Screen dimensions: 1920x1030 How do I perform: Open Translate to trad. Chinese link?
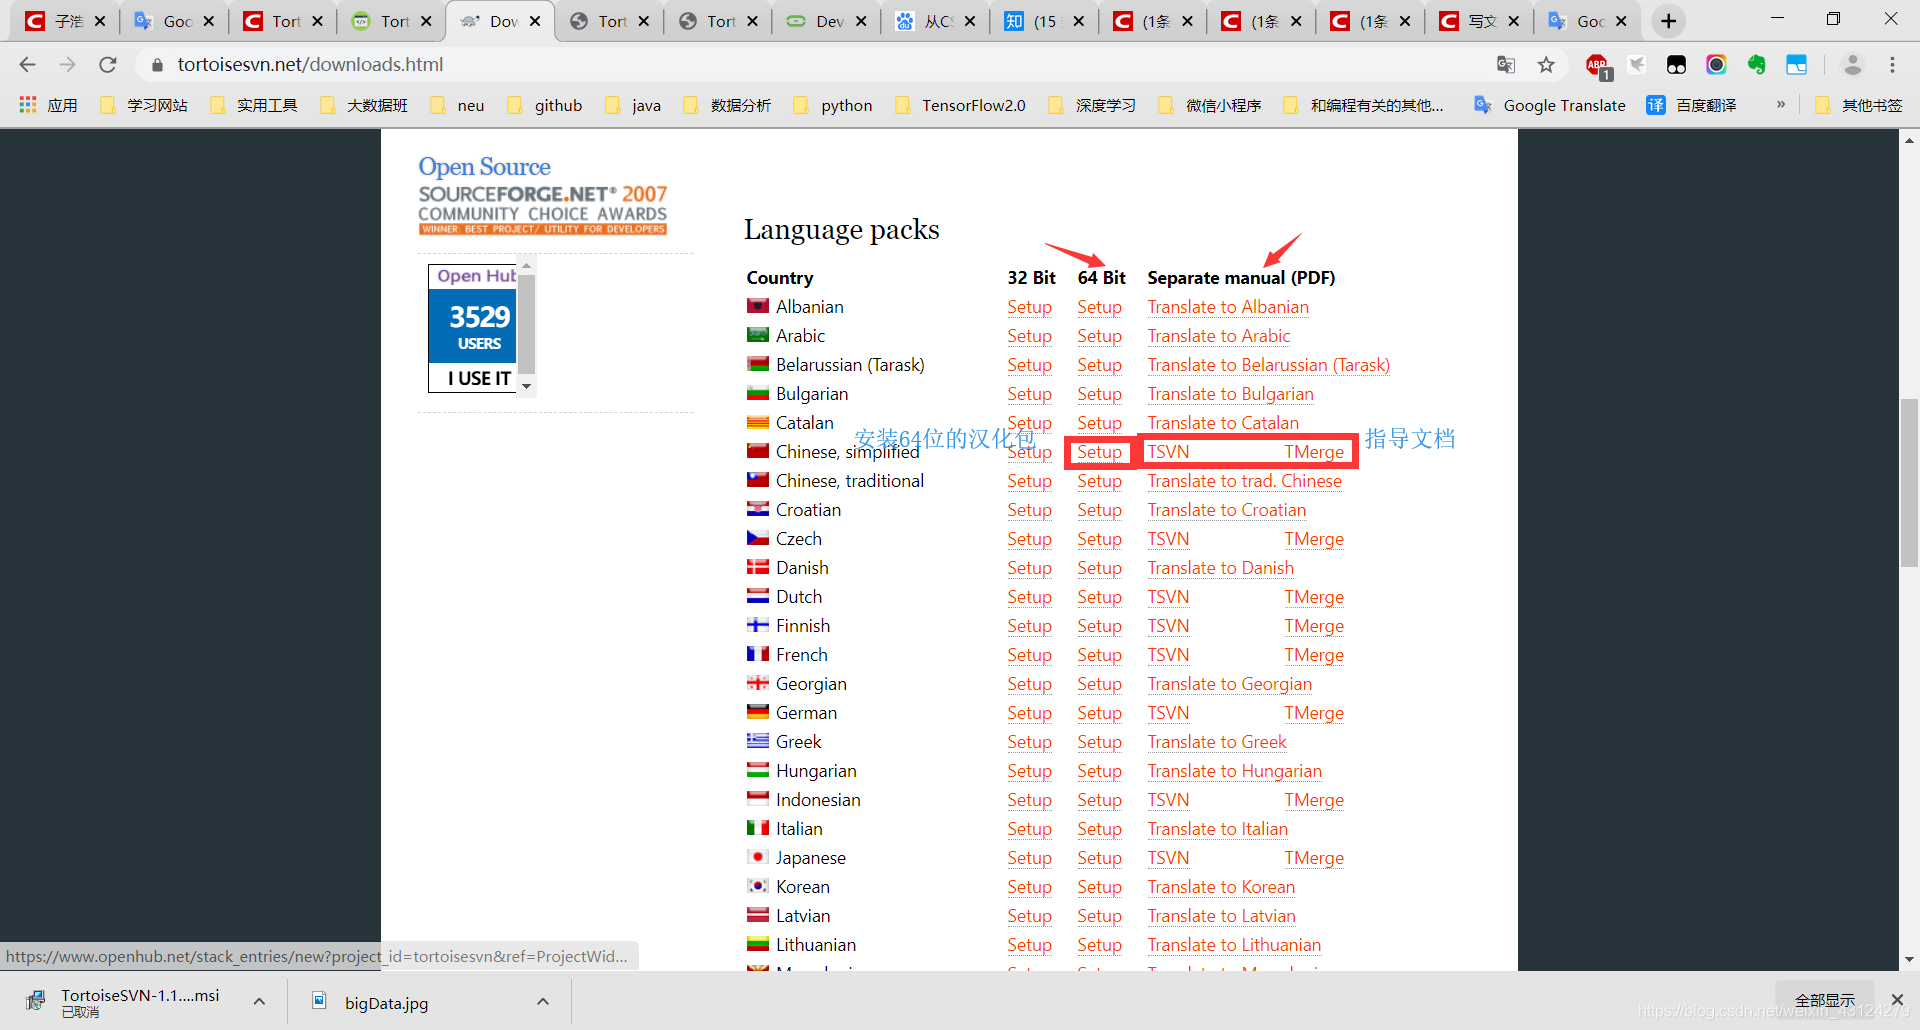tap(1244, 481)
